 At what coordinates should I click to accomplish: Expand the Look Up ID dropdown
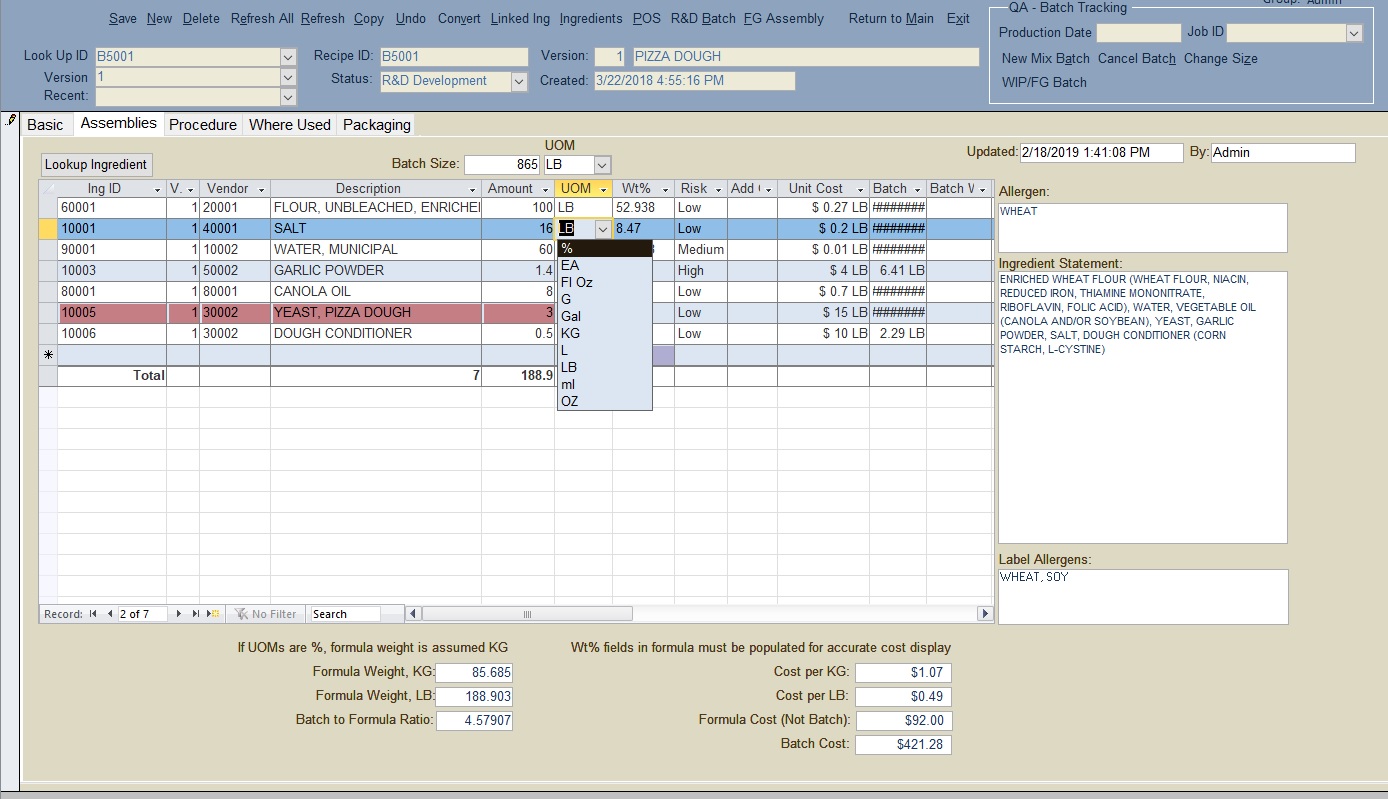point(288,57)
